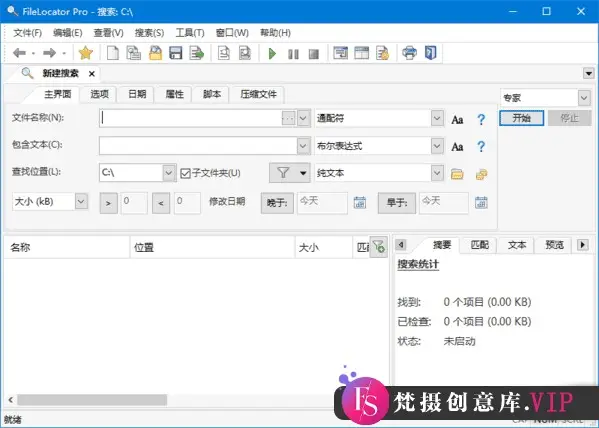The width and height of the screenshot is (599, 428).
Task: Expand the 纯文本 dropdown
Action: 437,173
